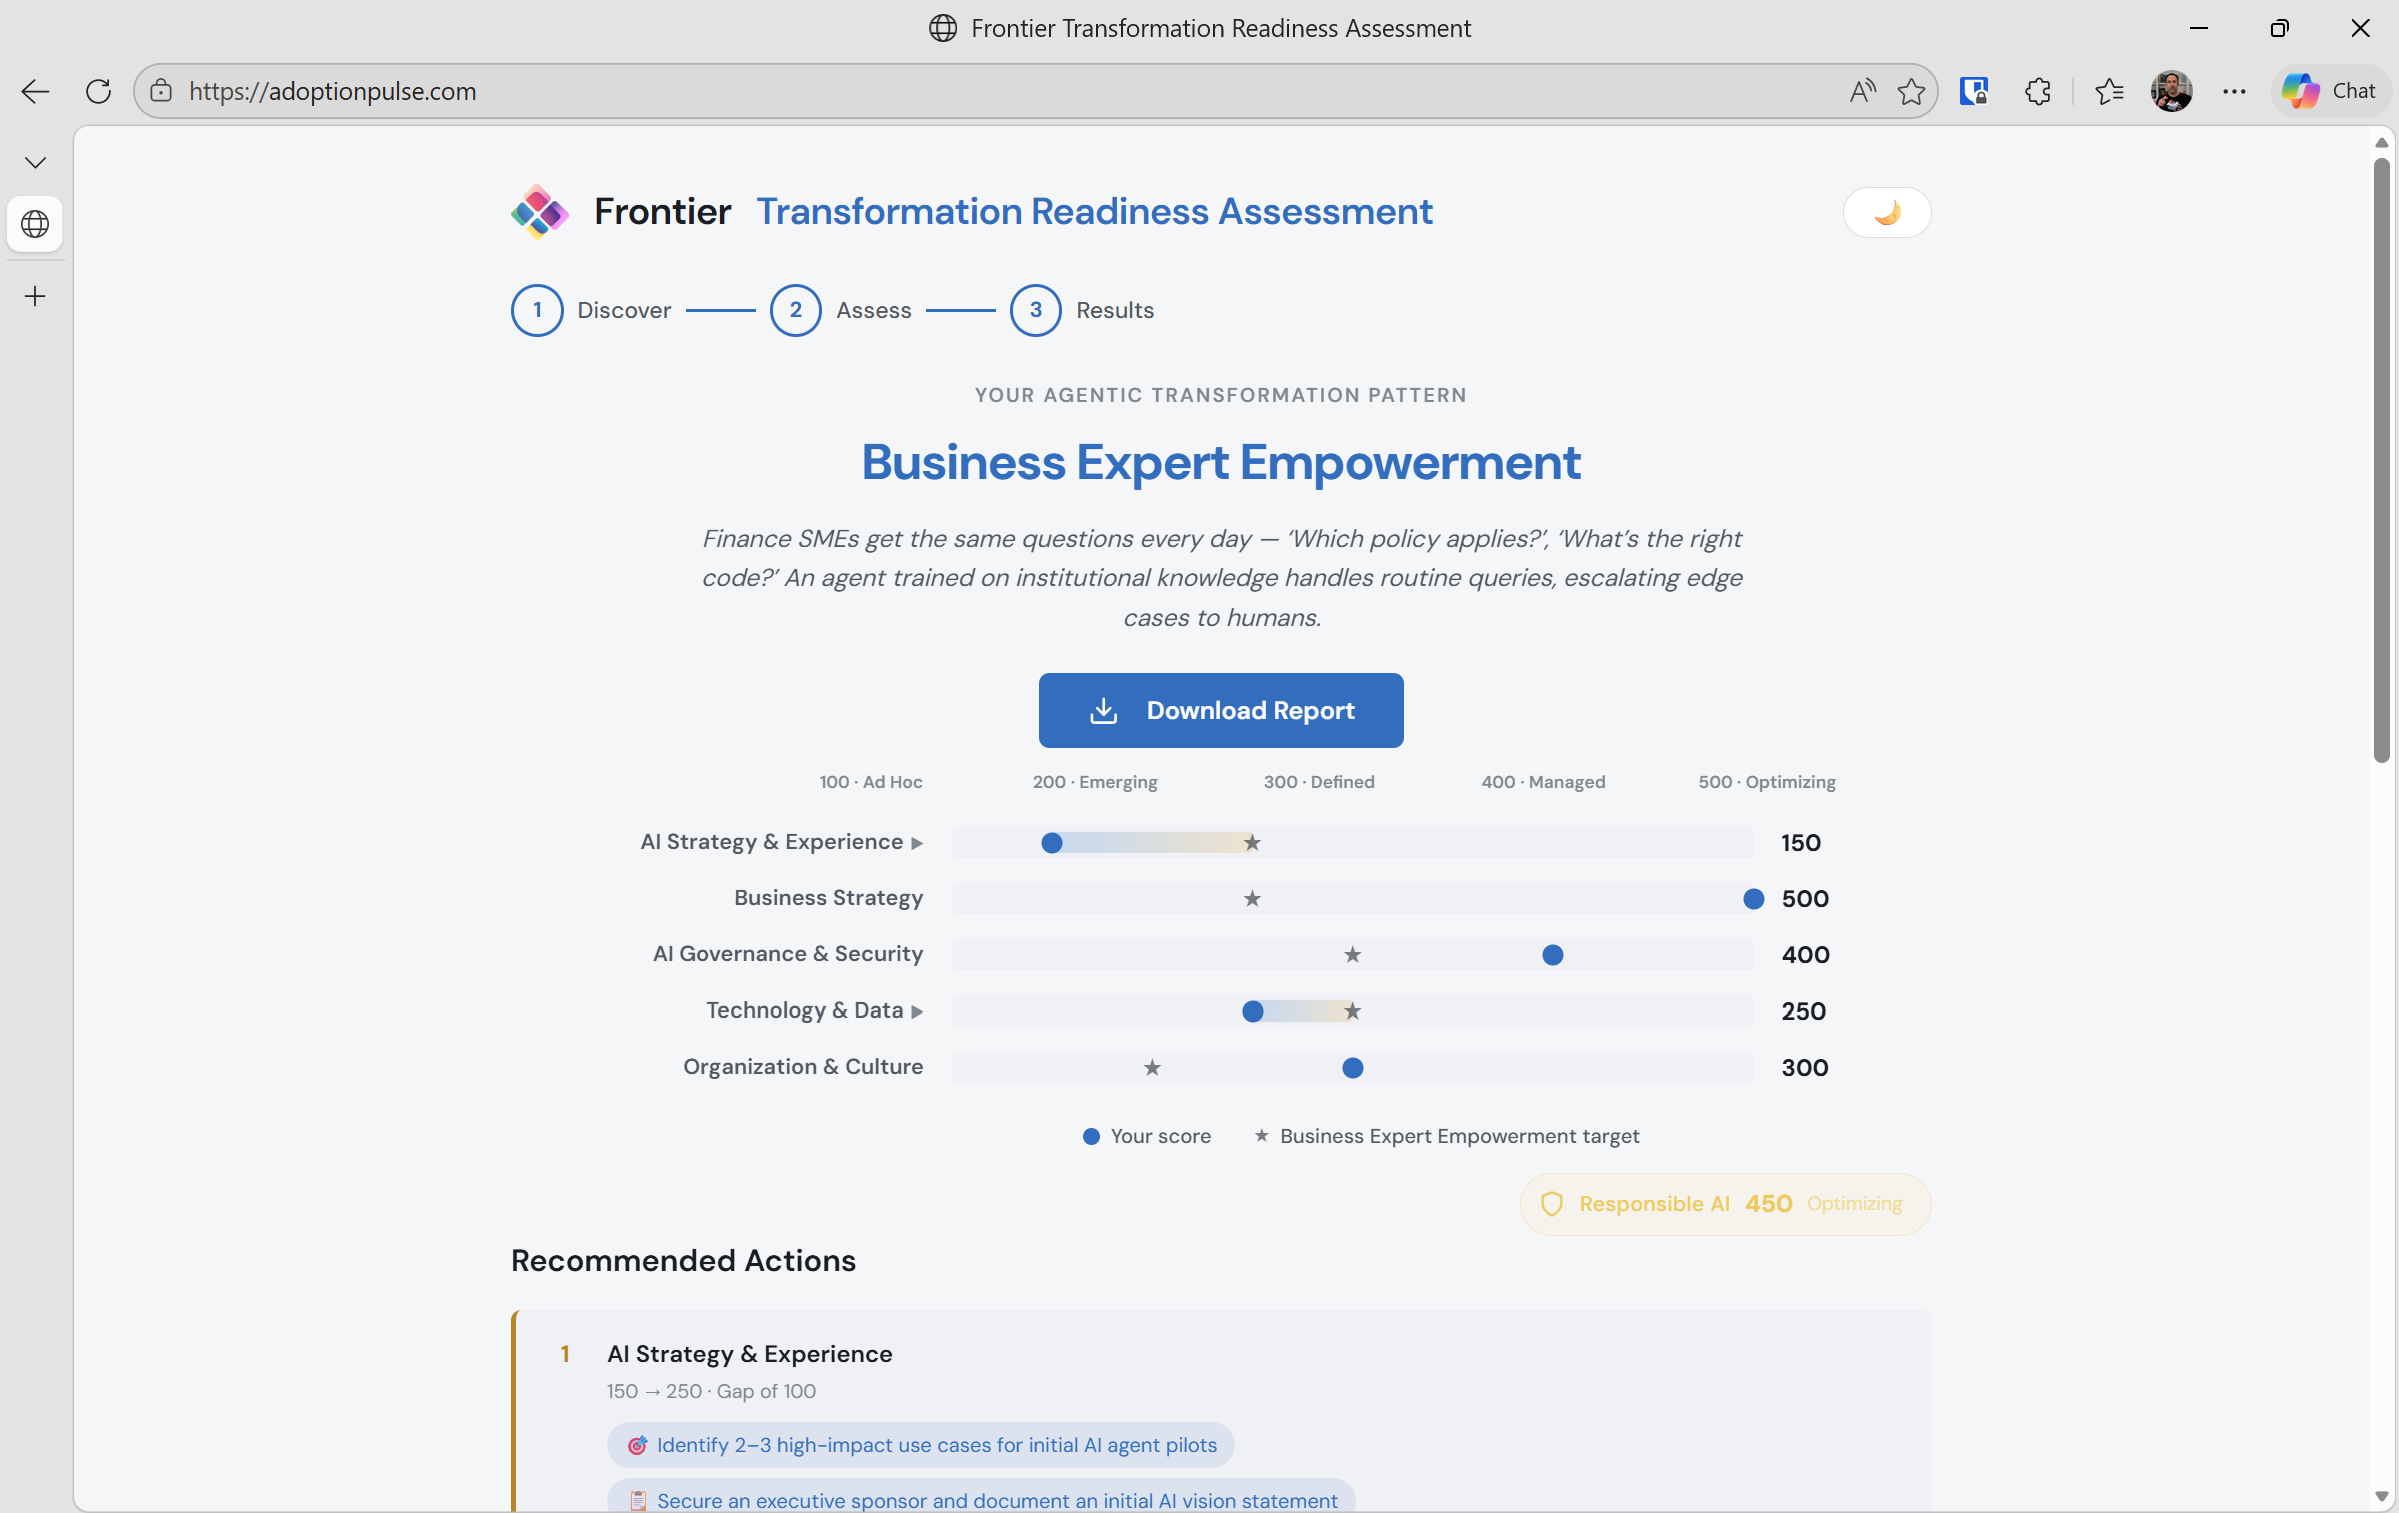The height and width of the screenshot is (1513, 2399).
Task: Open browser profile avatar
Action: click(x=2171, y=91)
